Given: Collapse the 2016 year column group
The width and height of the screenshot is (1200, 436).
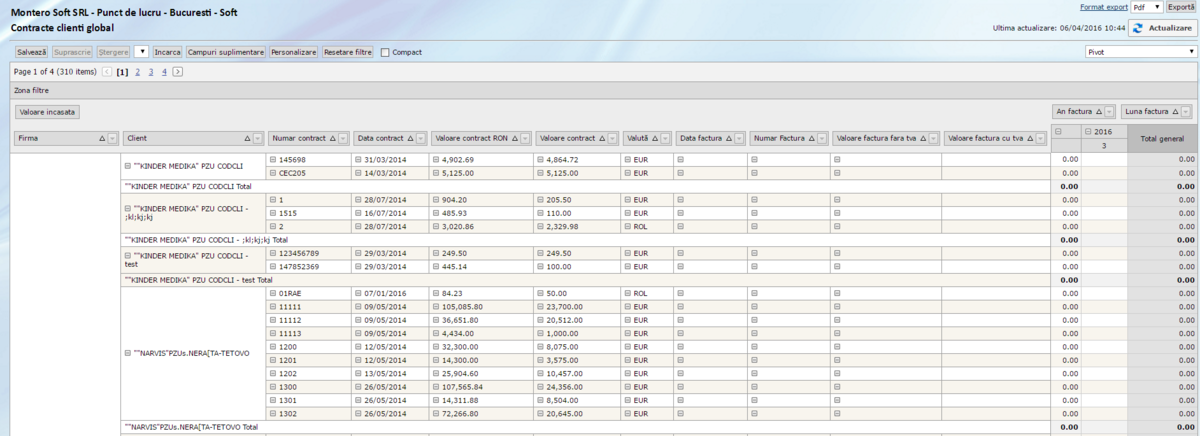Looking at the screenshot, I should pyautogui.click(x=1087, y=132).
